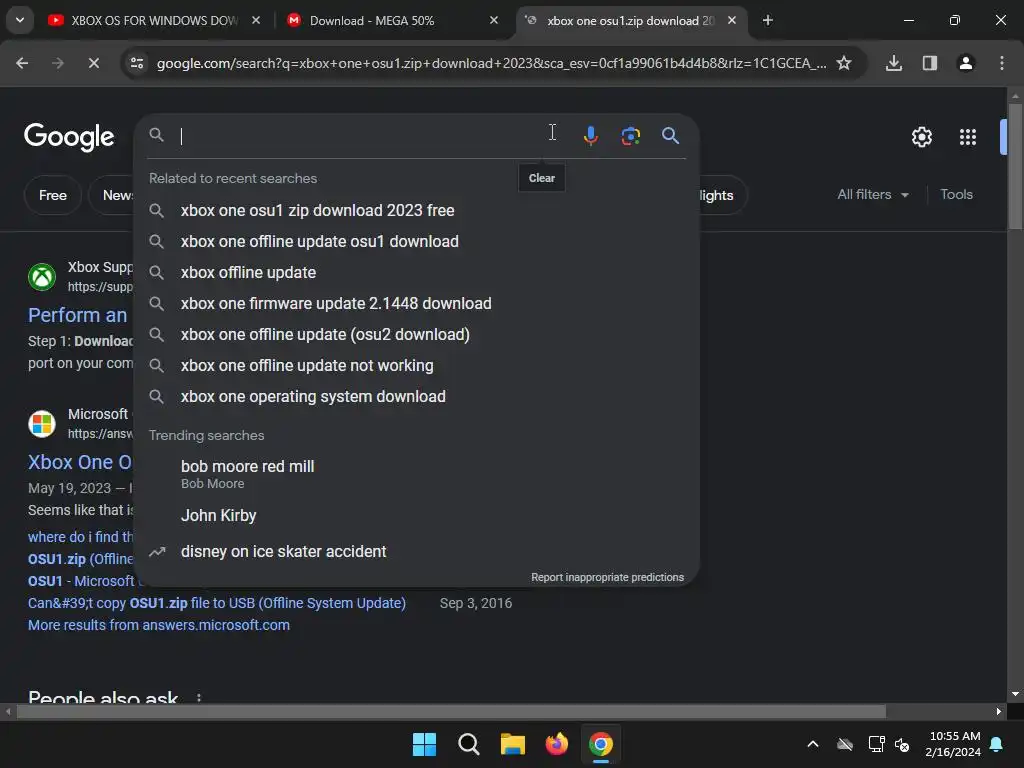
Task: Click Report inappropriate predictions link
Action: [607, 577]
